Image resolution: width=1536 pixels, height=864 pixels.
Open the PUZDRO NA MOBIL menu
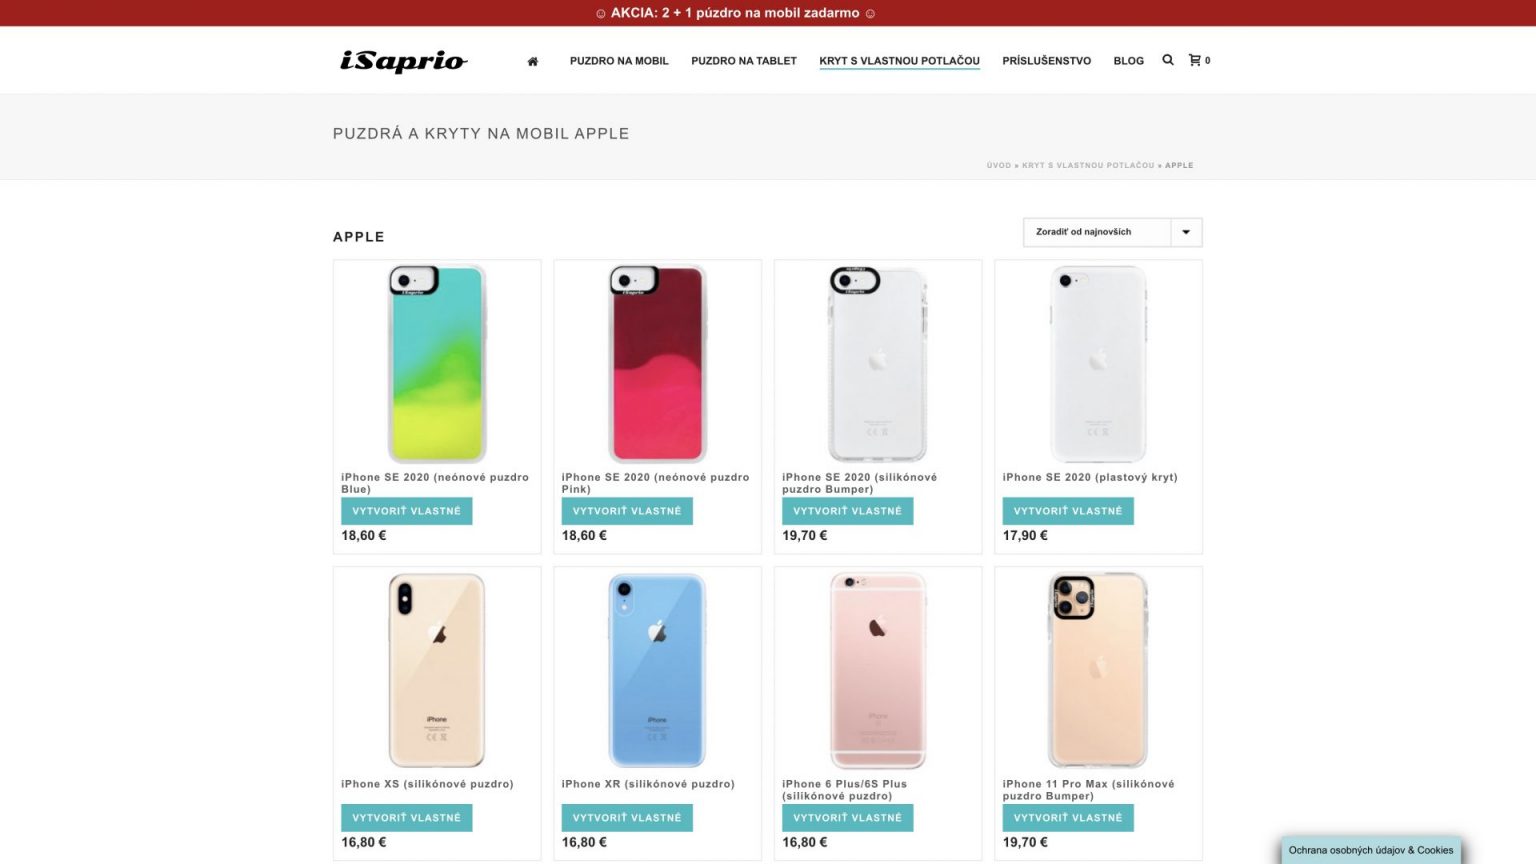tap(619, 61)
